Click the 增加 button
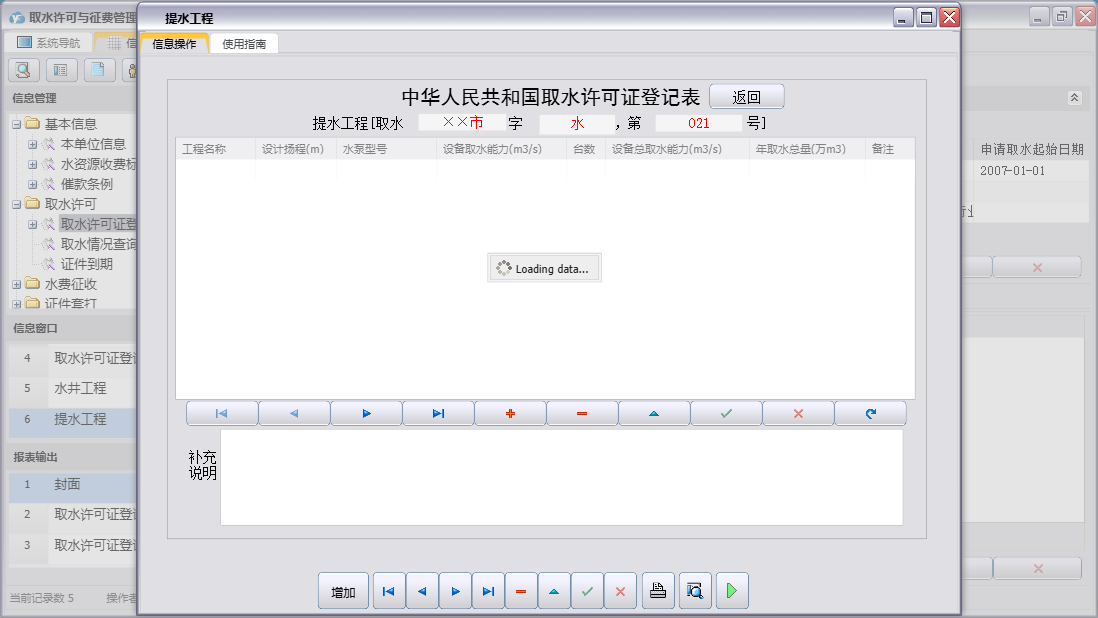The image size is (1098, 618). point(343,591)
